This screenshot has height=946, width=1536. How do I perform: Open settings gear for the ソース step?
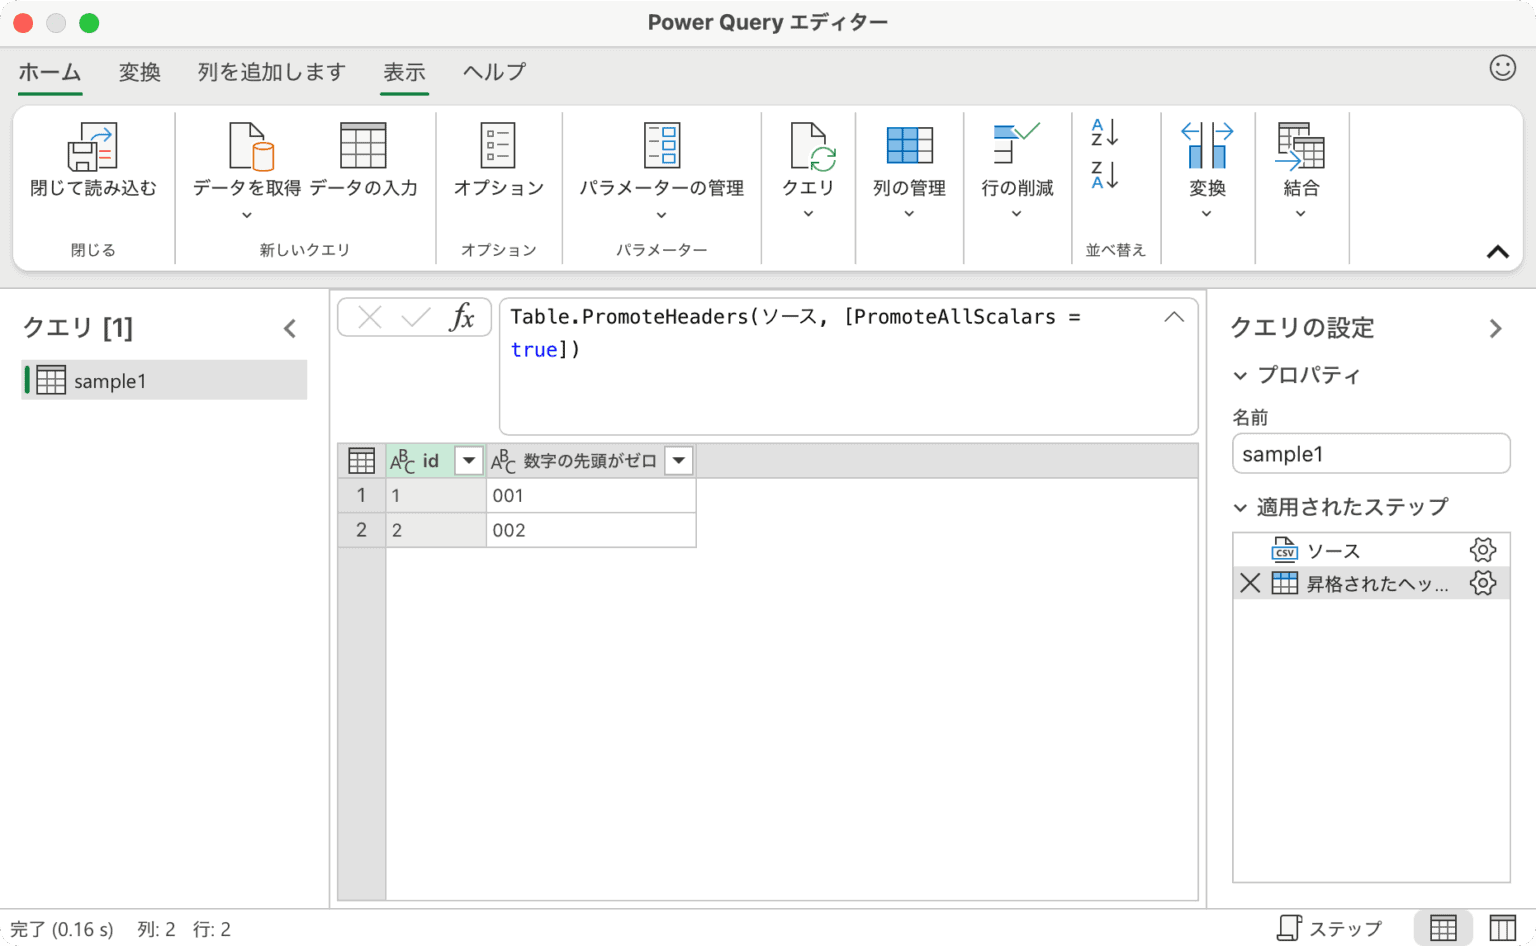(x=1483, y=549)
